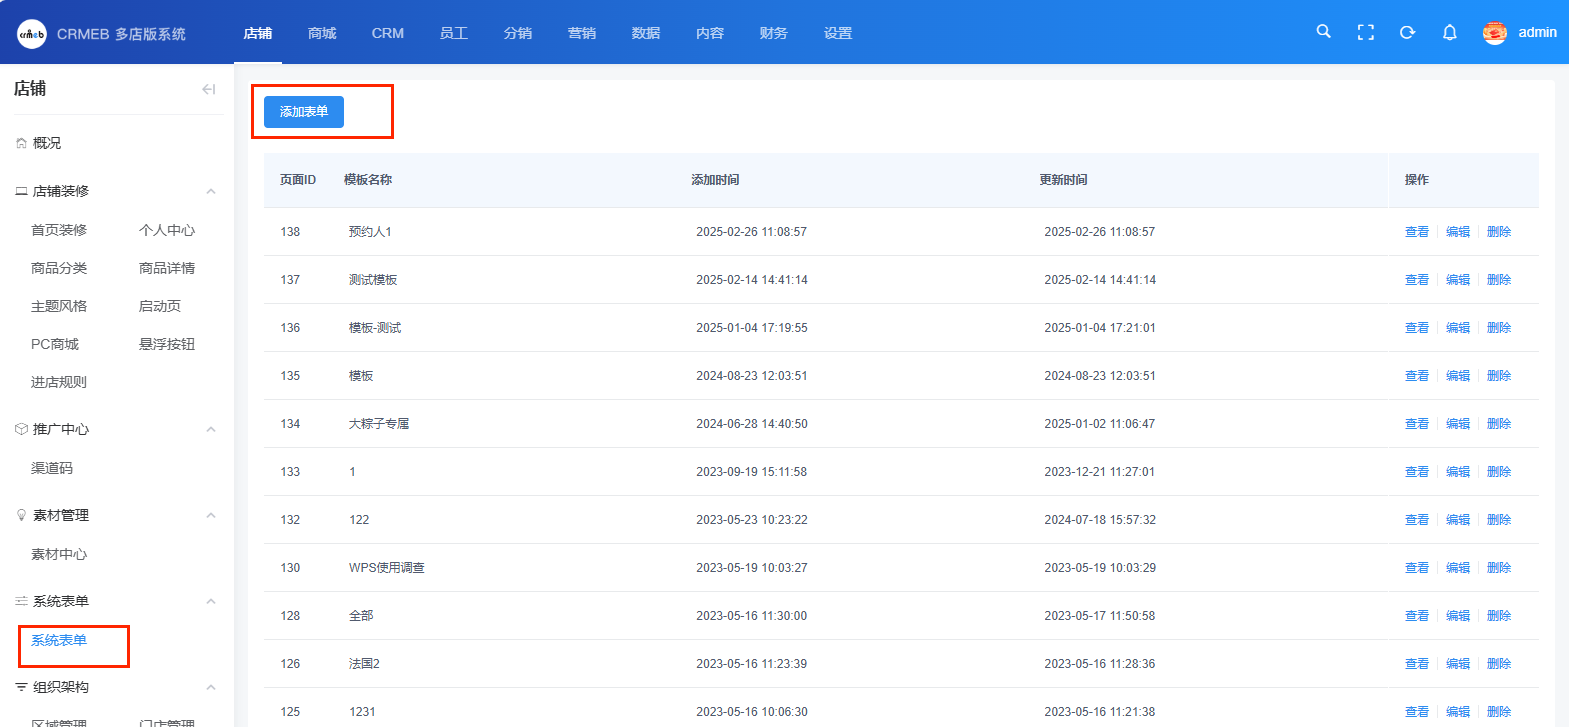View form 134 大粽子专属

[1417, 424]
